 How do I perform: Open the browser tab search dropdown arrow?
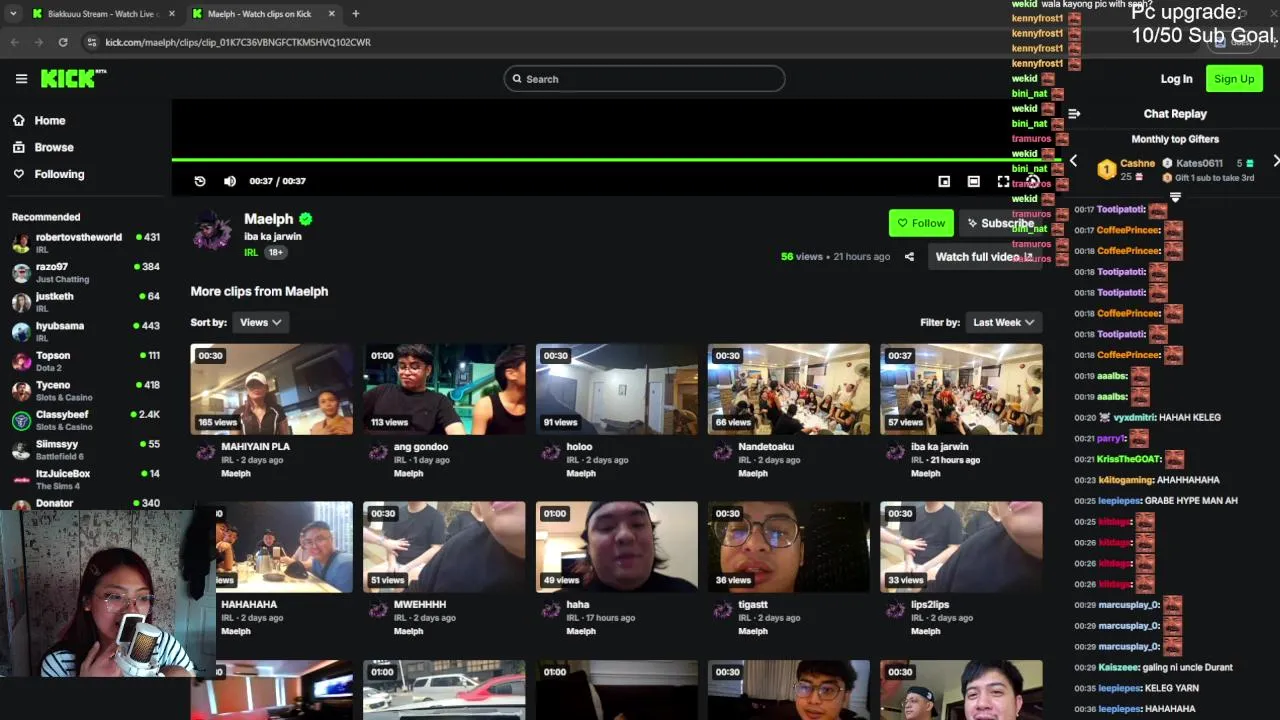point(13,14)
